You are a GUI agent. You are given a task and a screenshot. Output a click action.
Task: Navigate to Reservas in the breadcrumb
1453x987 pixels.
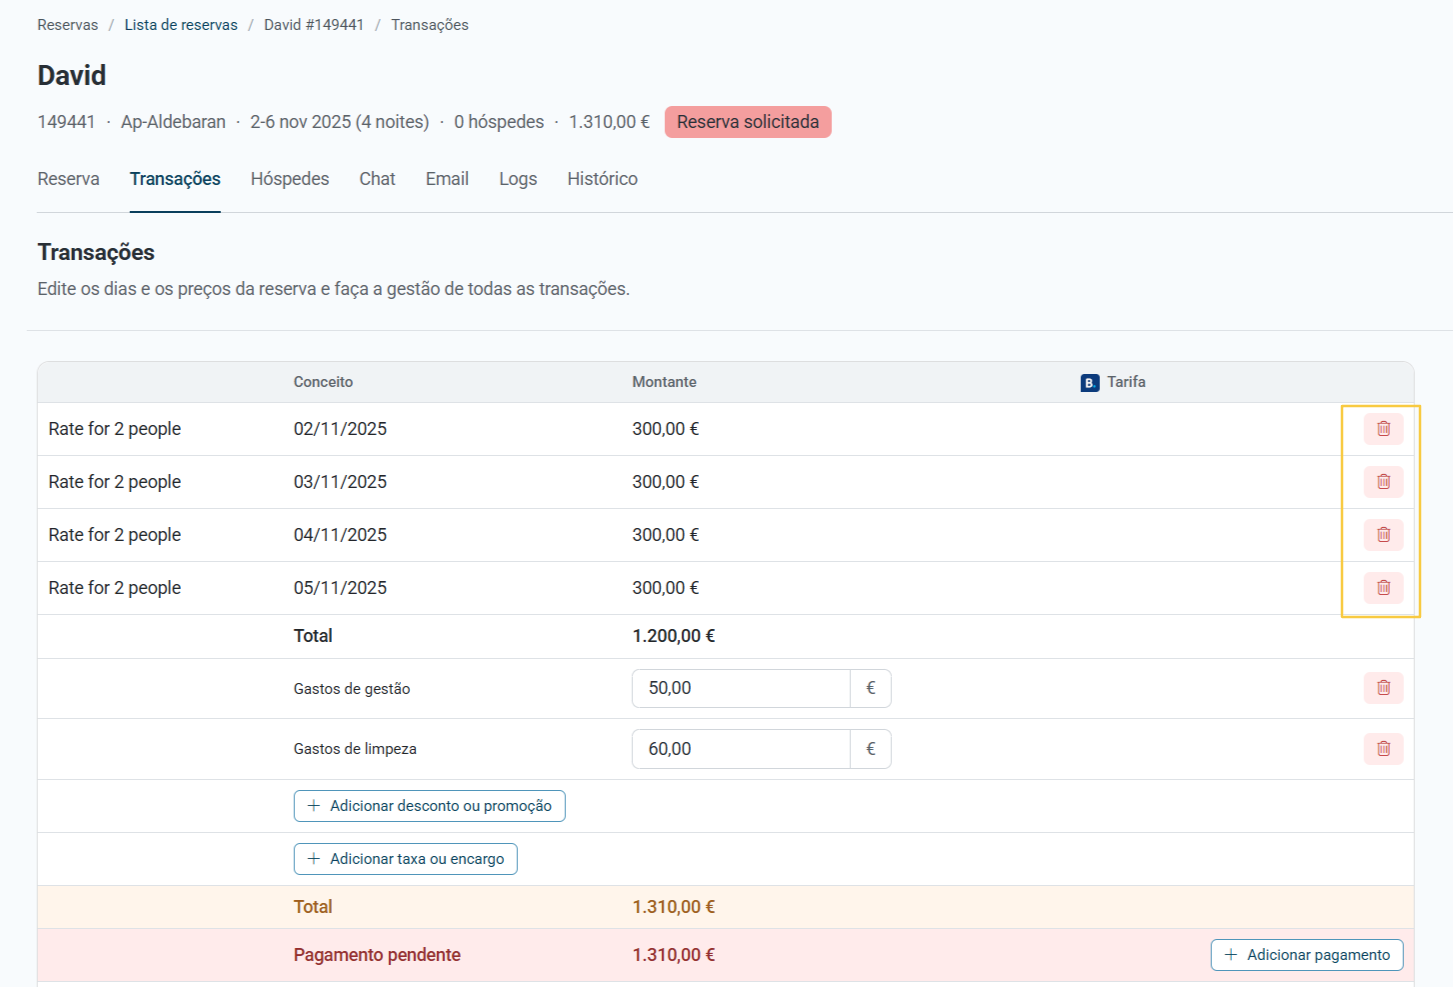[68, 25]
